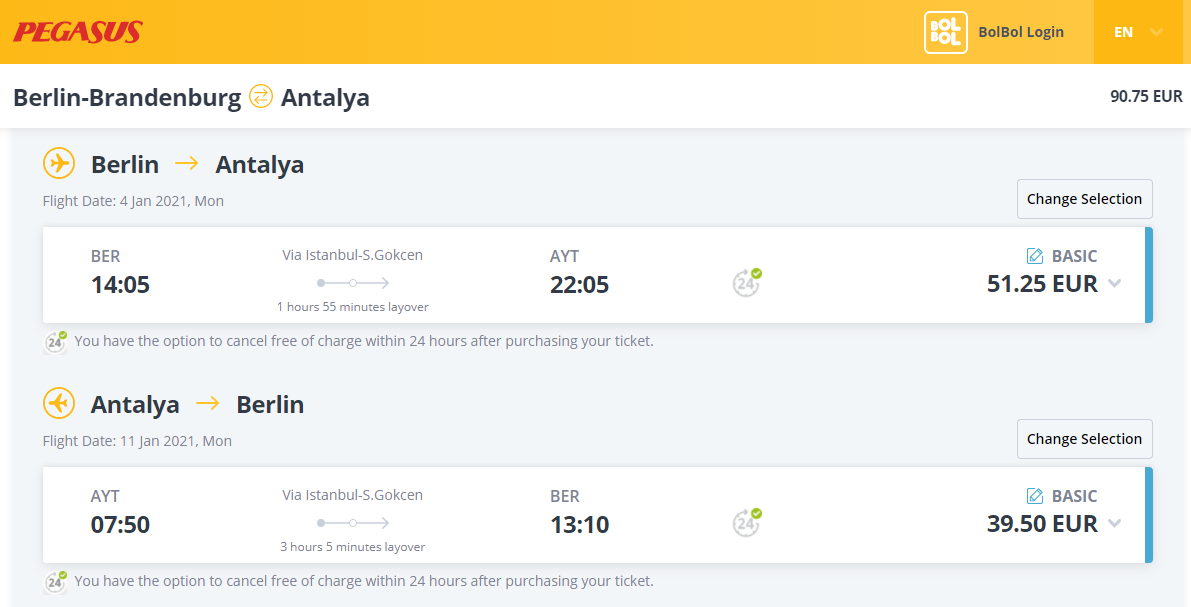
Task: Select the 07:50 AYT return flight card
Action: click(x=598, y=515)
